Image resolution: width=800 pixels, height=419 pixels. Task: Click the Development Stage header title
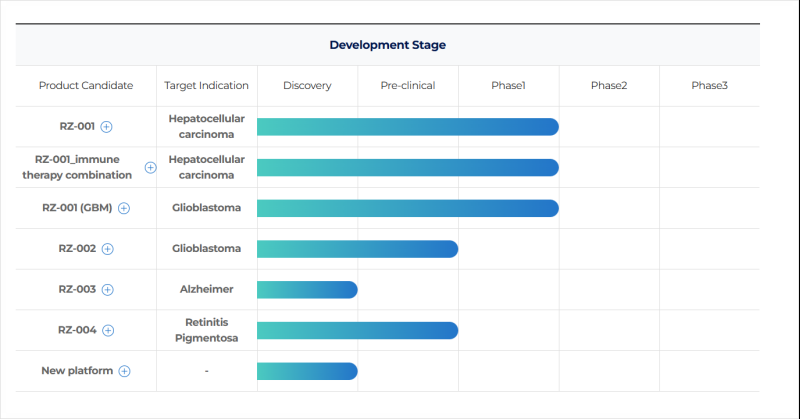point(388,45)
